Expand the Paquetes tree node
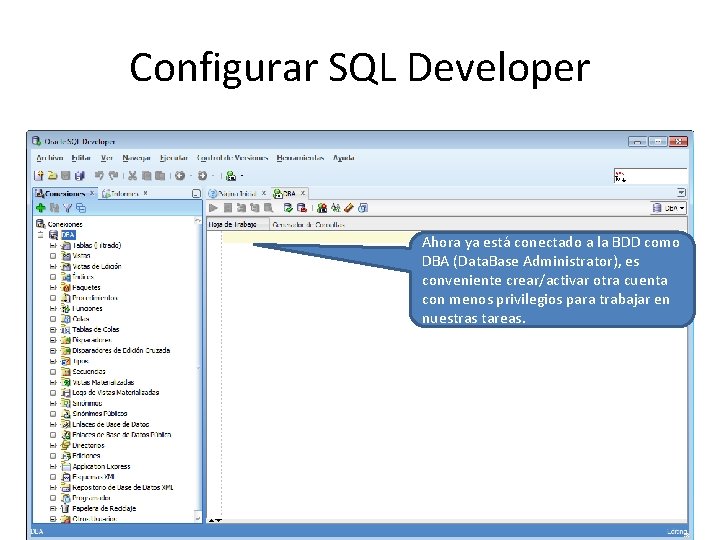Image resolution: width=720 pixels, height=540 pixels. [x=53, y=287]
